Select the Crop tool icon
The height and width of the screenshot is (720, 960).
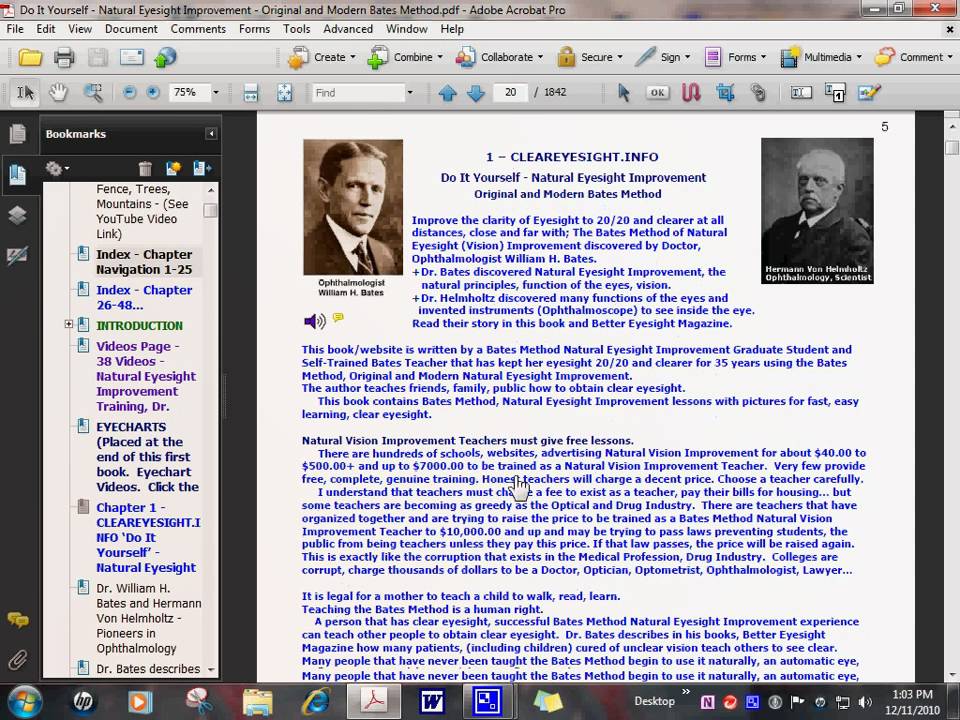(725, 93)
